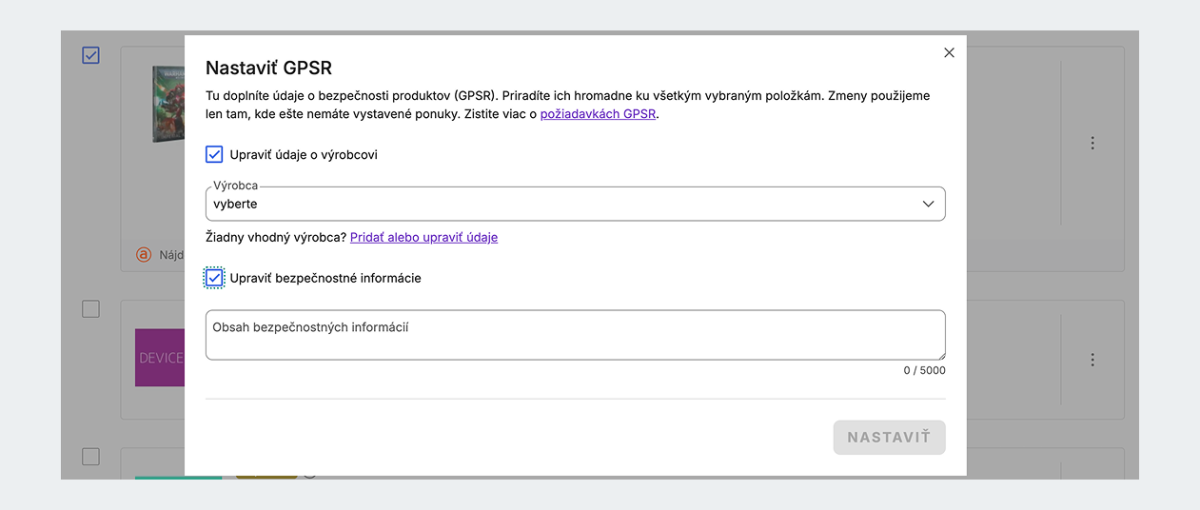This screenshot has height=510, width=1200.
Task: Click the game box product thumbnail
Action: [169, 104]
